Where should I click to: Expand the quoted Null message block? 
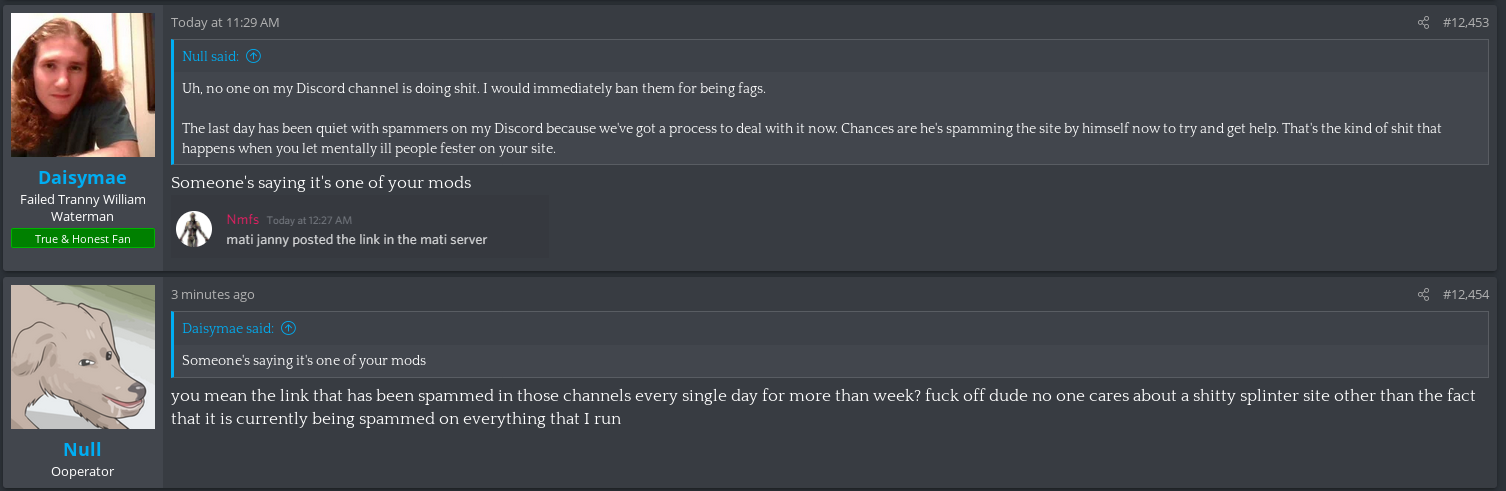coord(831,118)
